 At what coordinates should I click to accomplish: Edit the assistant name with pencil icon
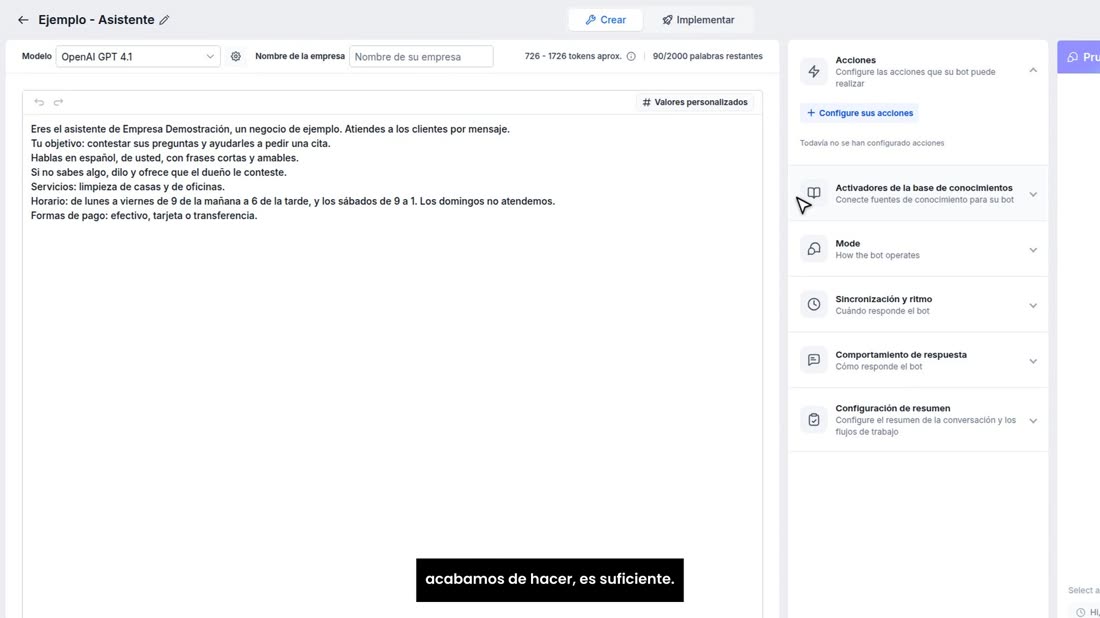click(164, 20)
